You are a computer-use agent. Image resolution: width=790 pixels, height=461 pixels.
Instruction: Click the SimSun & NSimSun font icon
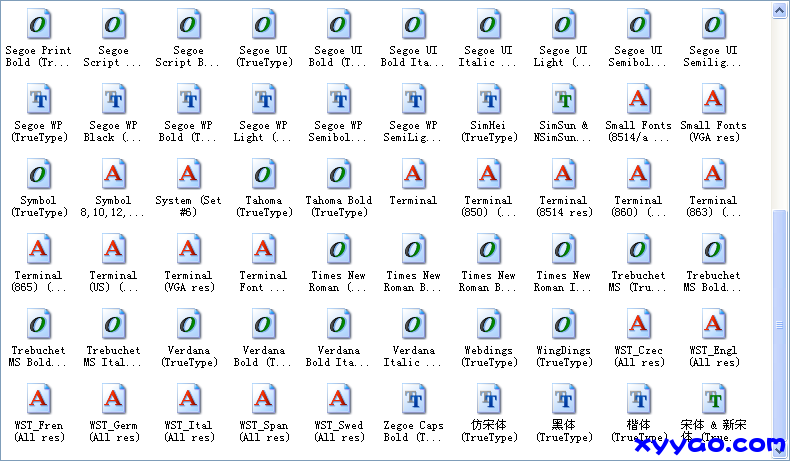[x=564, y=99]
